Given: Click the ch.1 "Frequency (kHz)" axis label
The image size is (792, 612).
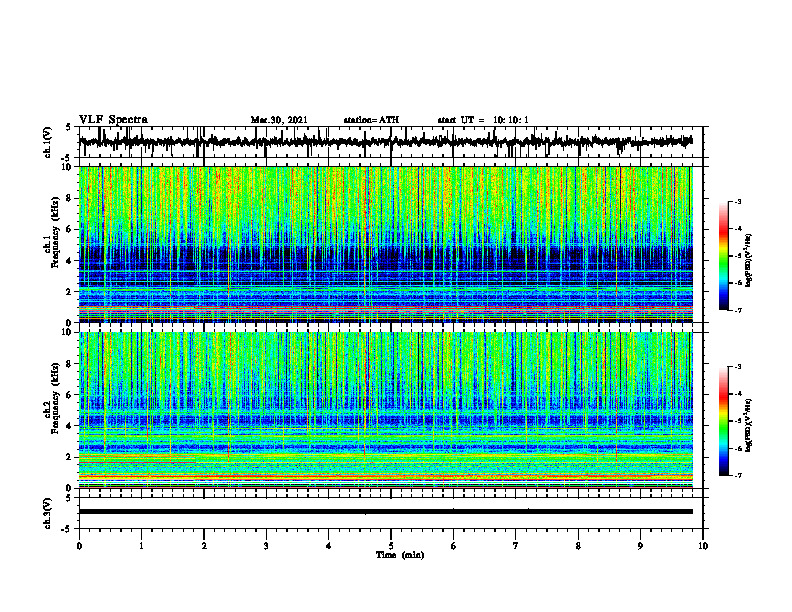Looking at the screenshot, I should tap(55, 232).
